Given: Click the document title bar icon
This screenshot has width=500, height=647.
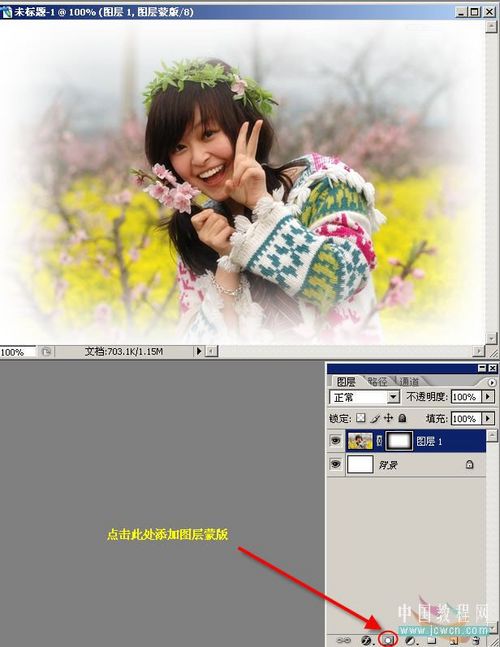Looking at the screenshot, I should 7,12.
